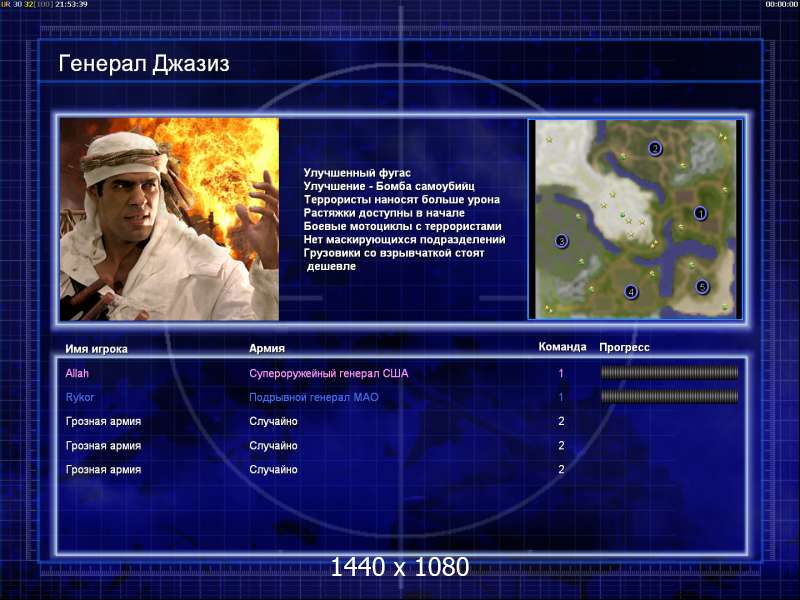
Task: Click the line "Улучшенный фугас"
Action: tap(357, 173)
